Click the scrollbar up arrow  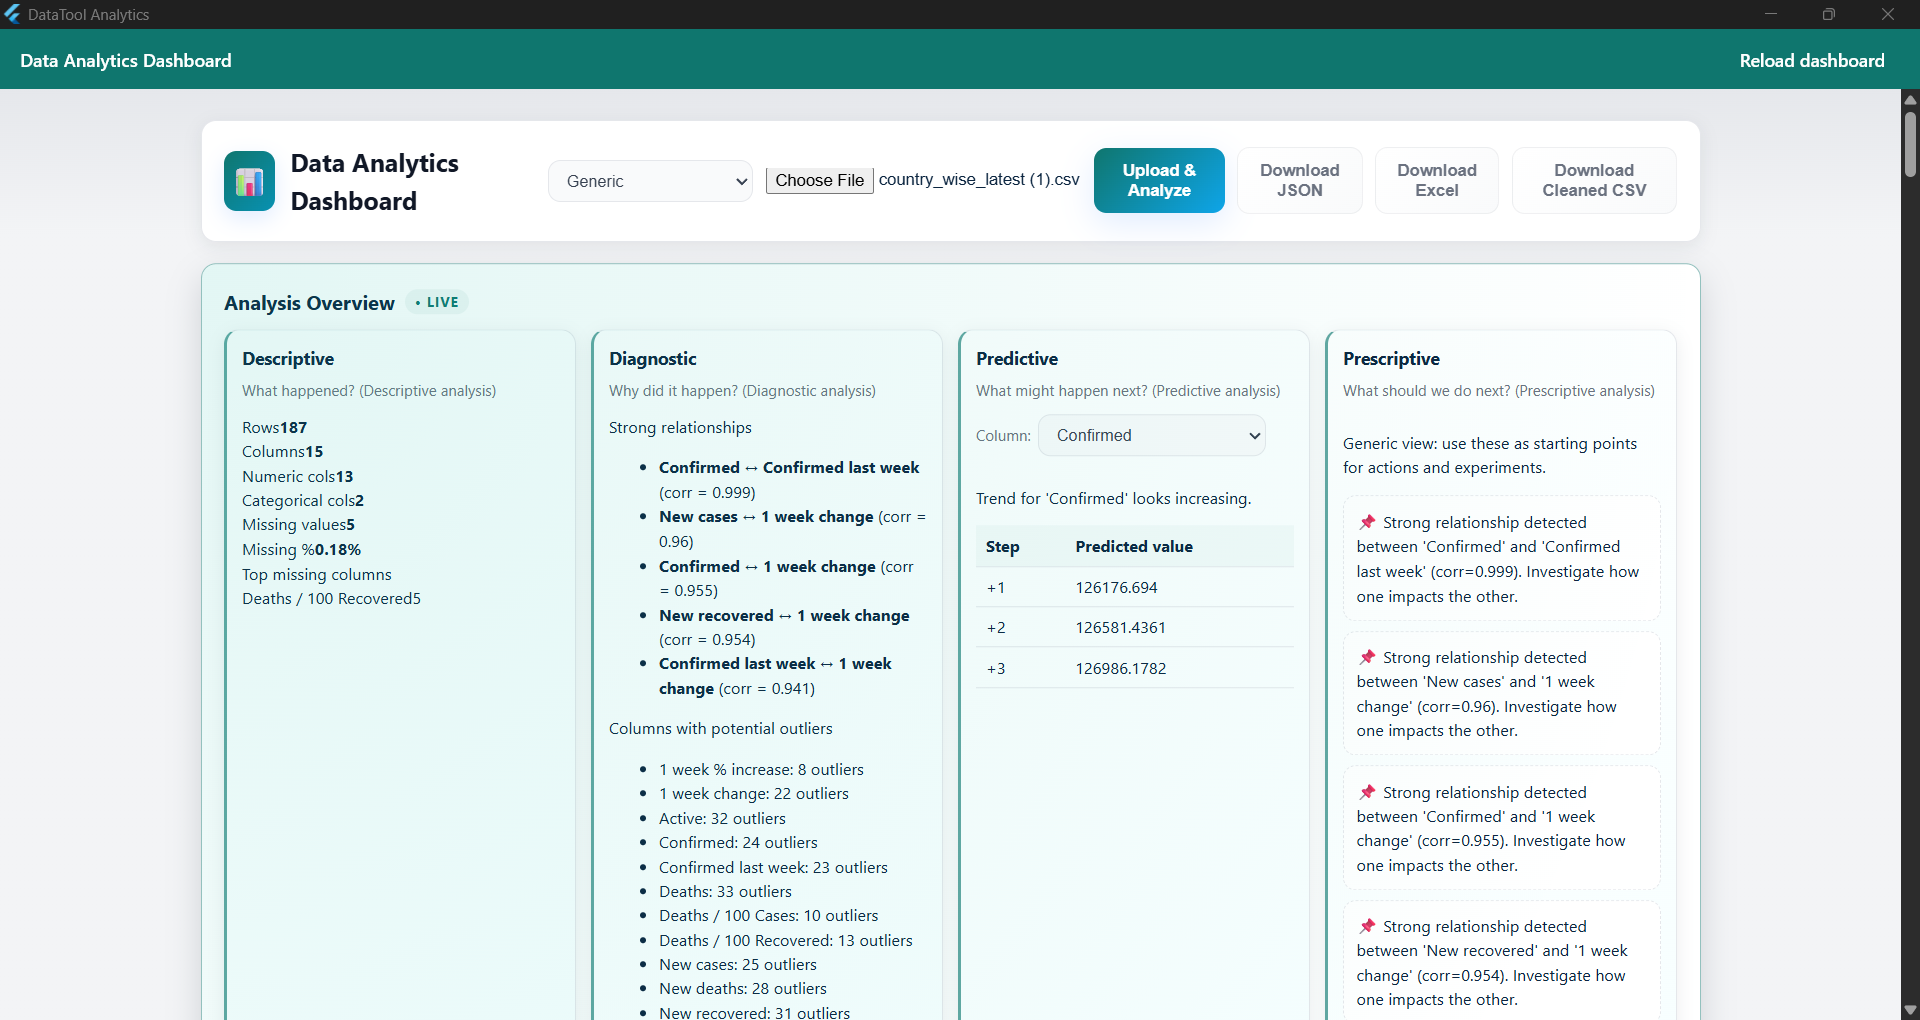click(1910, 99)
